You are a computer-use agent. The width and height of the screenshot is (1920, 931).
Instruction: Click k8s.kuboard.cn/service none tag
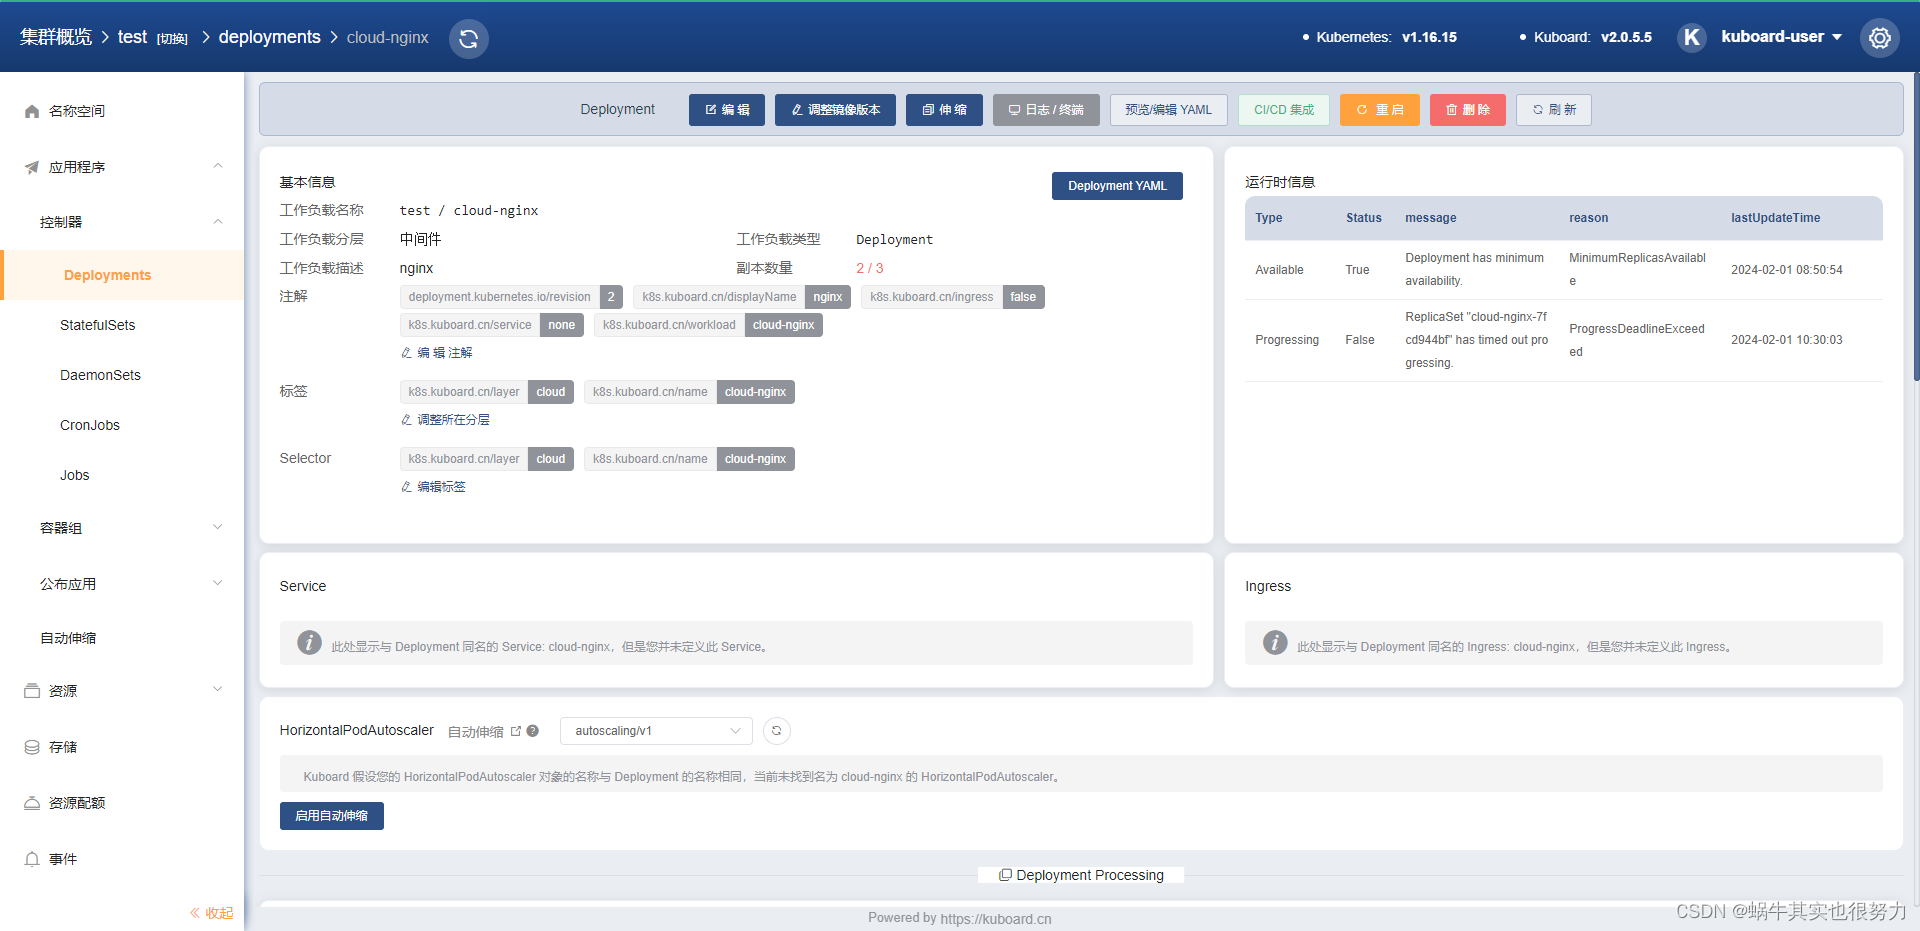click(x=491, y=325)
